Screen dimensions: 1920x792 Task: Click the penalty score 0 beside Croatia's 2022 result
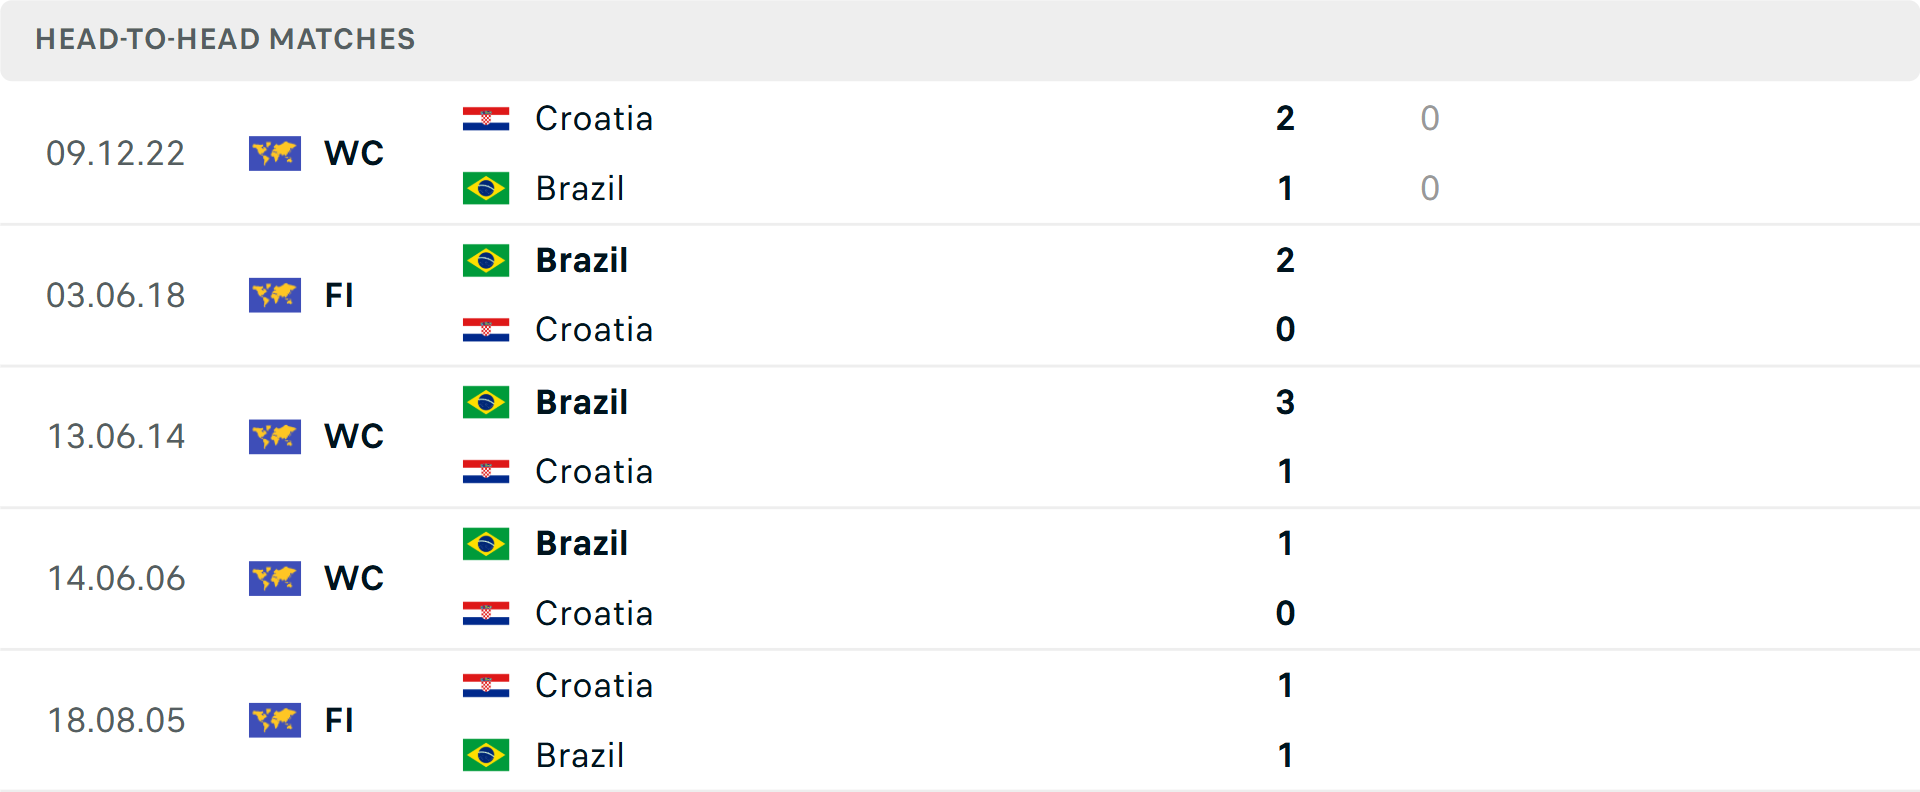(x=1430, y=118)
